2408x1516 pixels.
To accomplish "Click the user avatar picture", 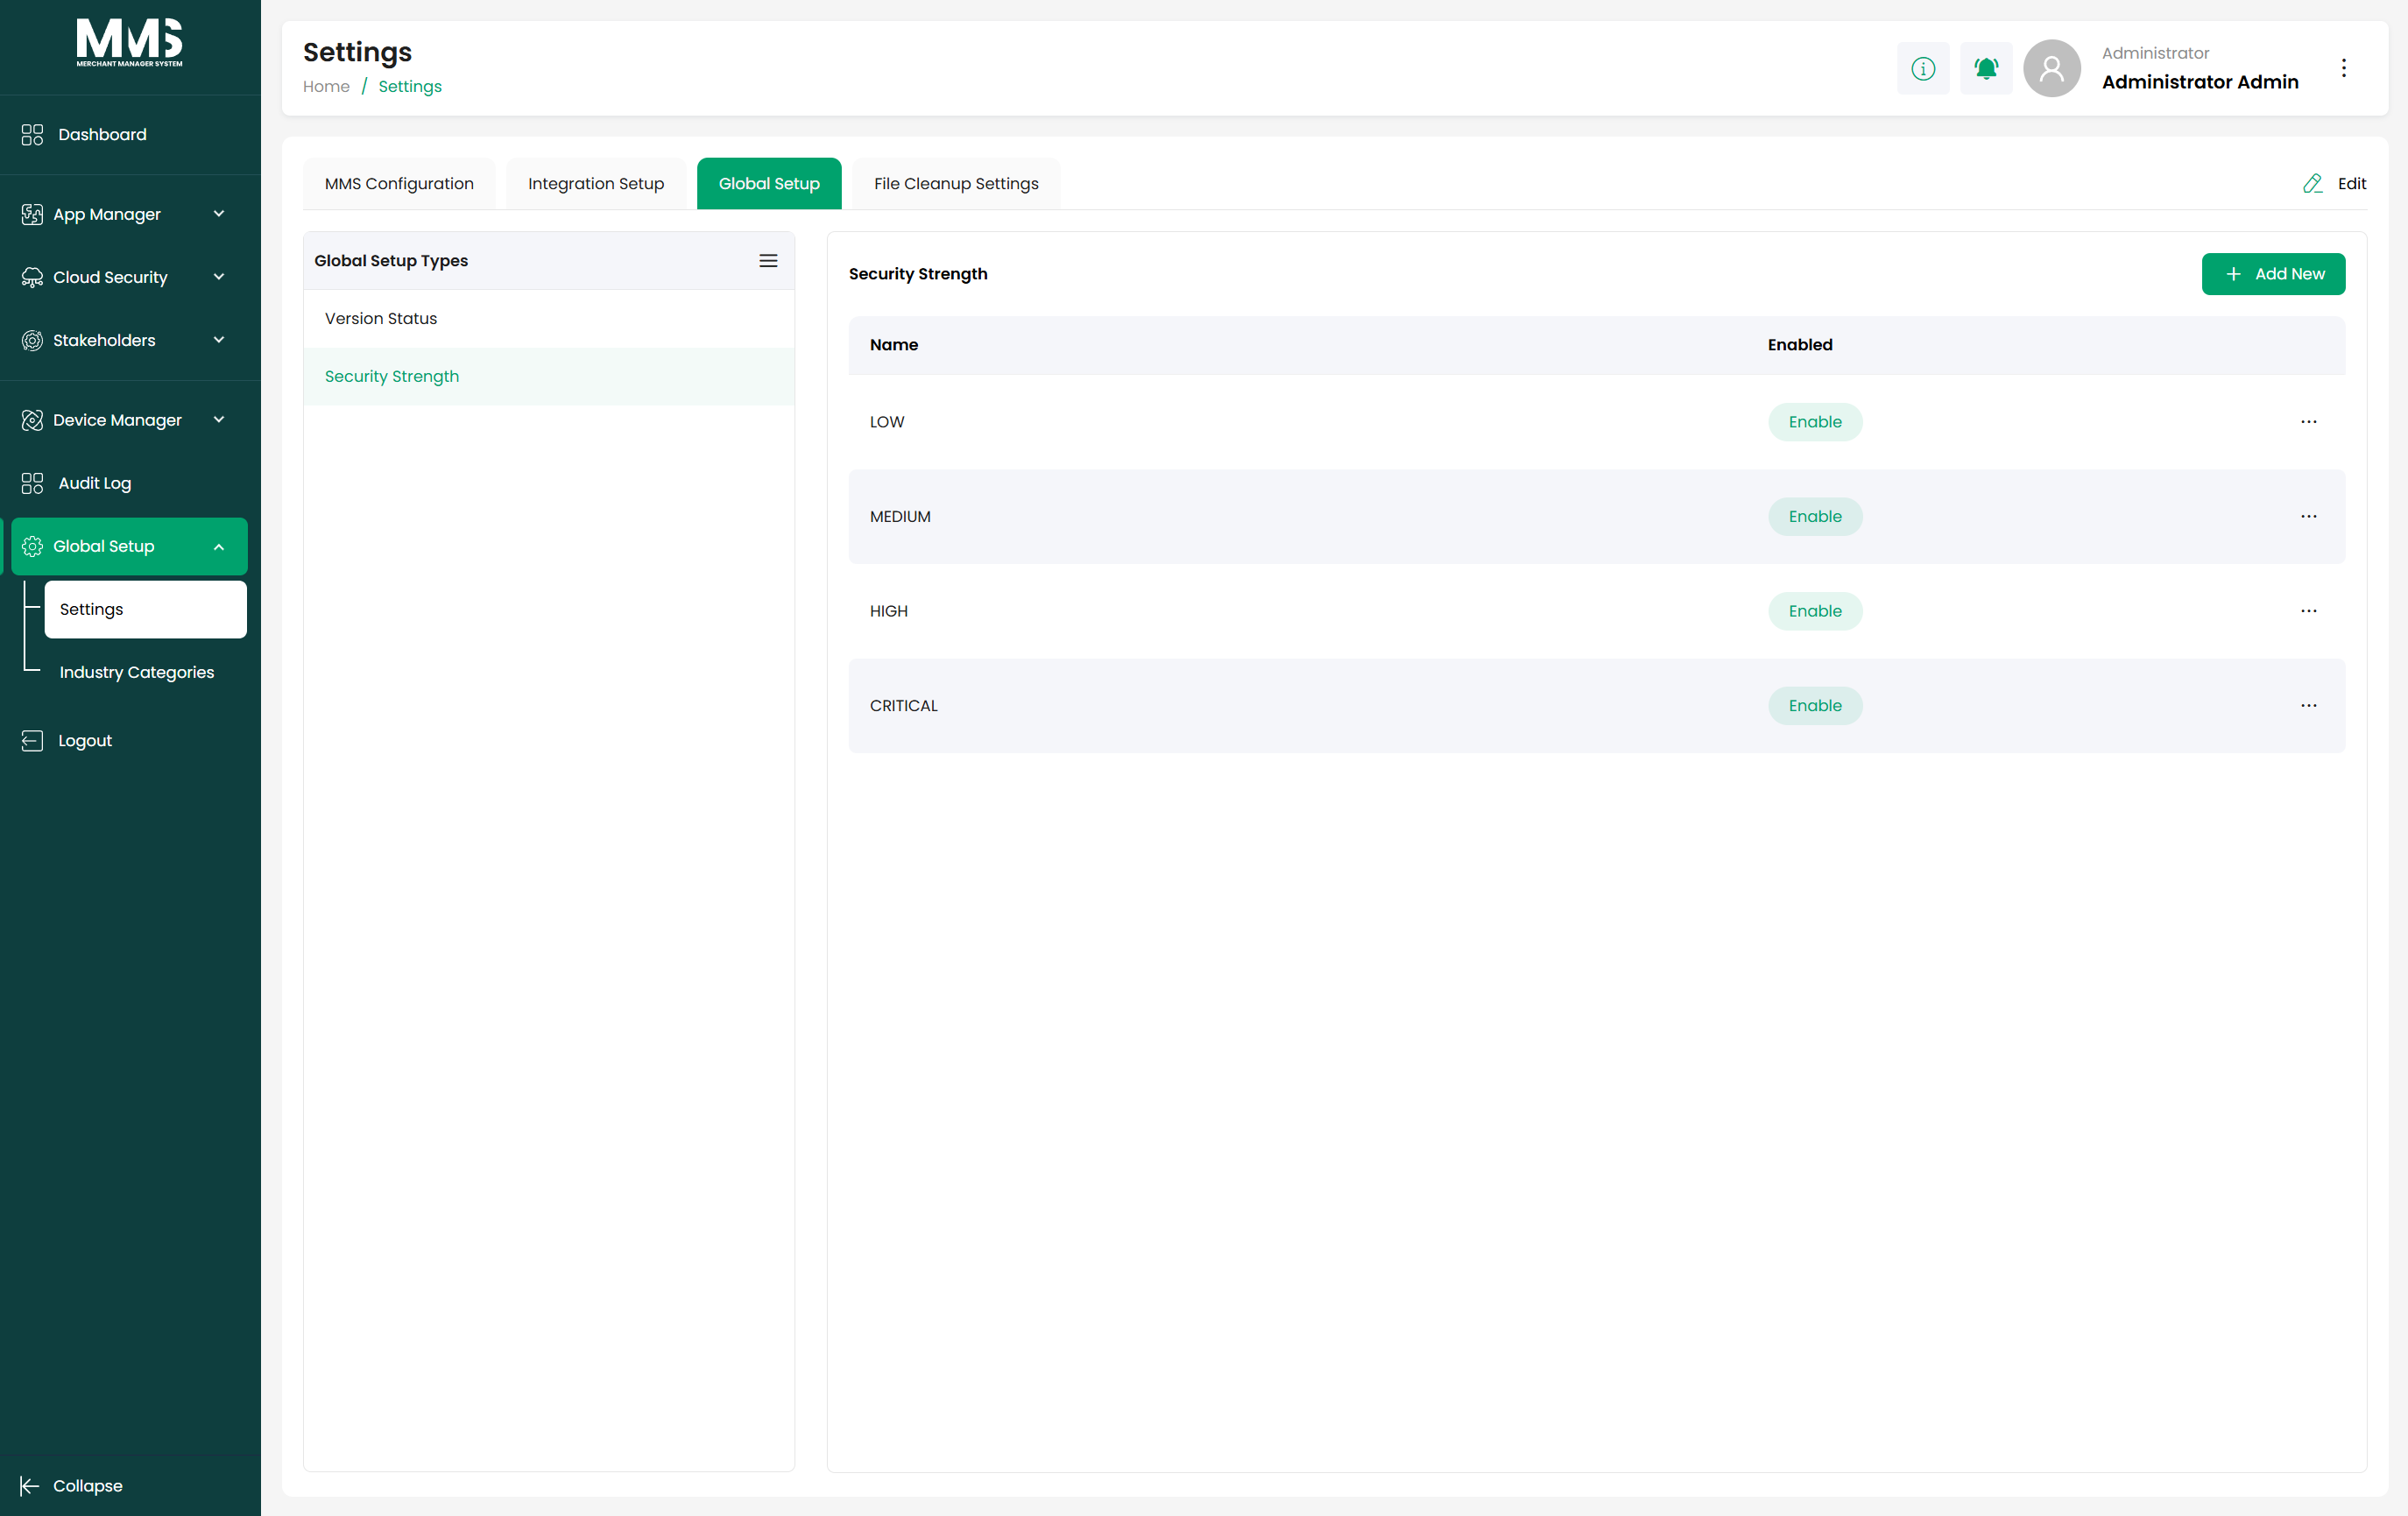I will tap(2052, 68).
